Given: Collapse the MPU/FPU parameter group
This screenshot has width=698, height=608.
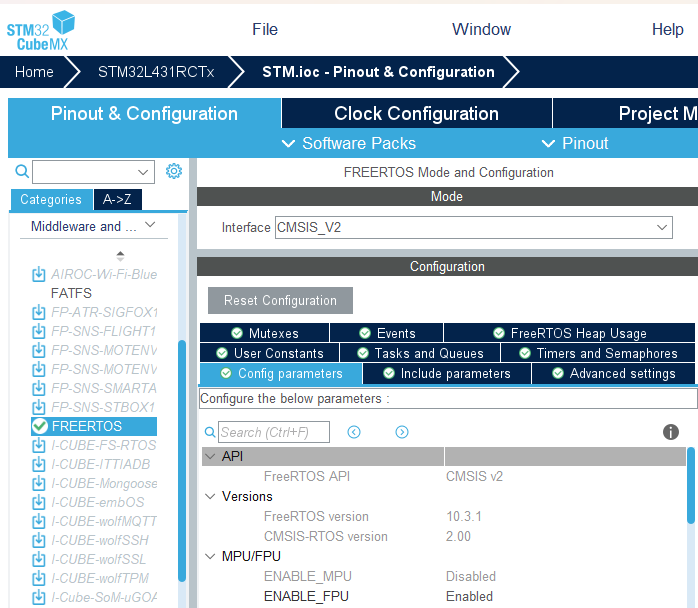Looking at the screenshot, I should pos(210,556).
